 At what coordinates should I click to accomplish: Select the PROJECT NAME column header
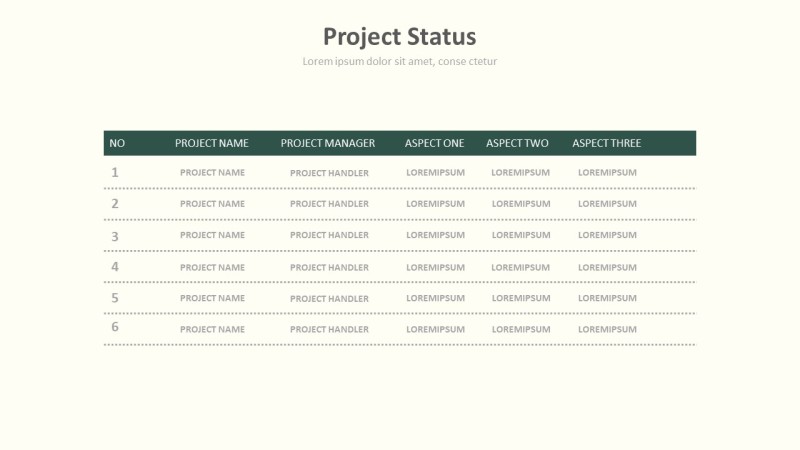[212, 143]
